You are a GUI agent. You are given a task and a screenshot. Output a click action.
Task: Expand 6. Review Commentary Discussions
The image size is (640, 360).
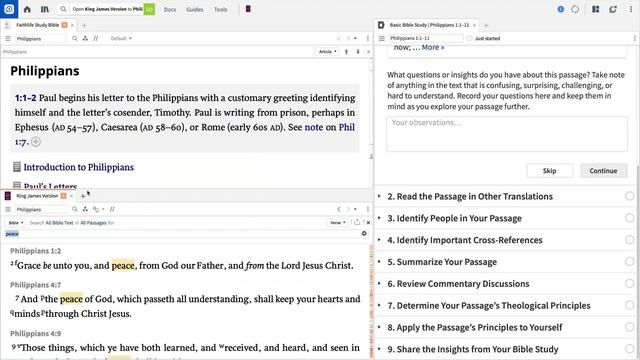click(458, 284)
